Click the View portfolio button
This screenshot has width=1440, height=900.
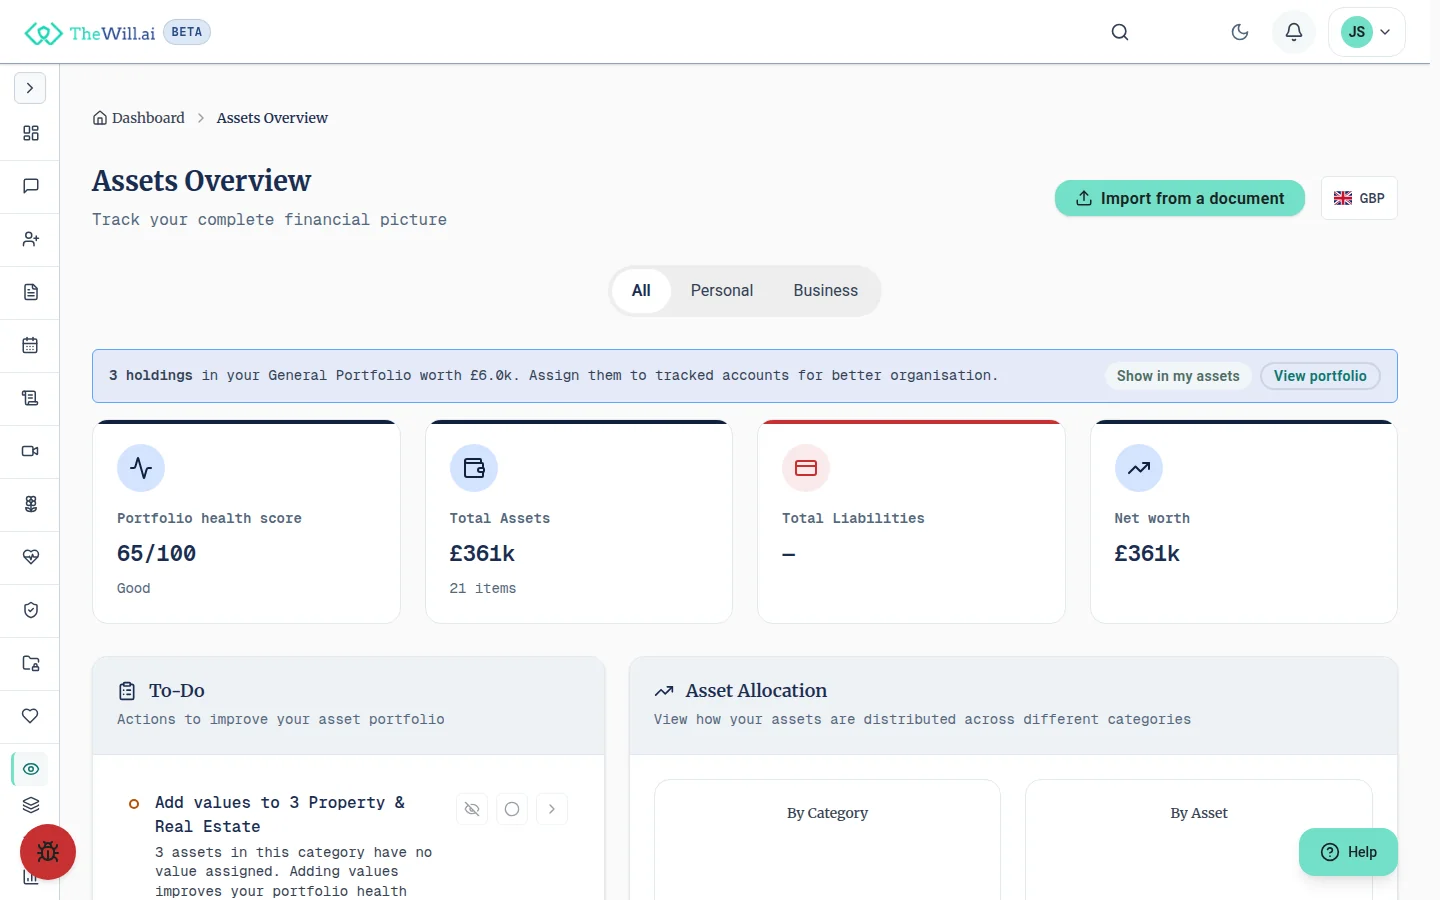tap(1320, 376)
